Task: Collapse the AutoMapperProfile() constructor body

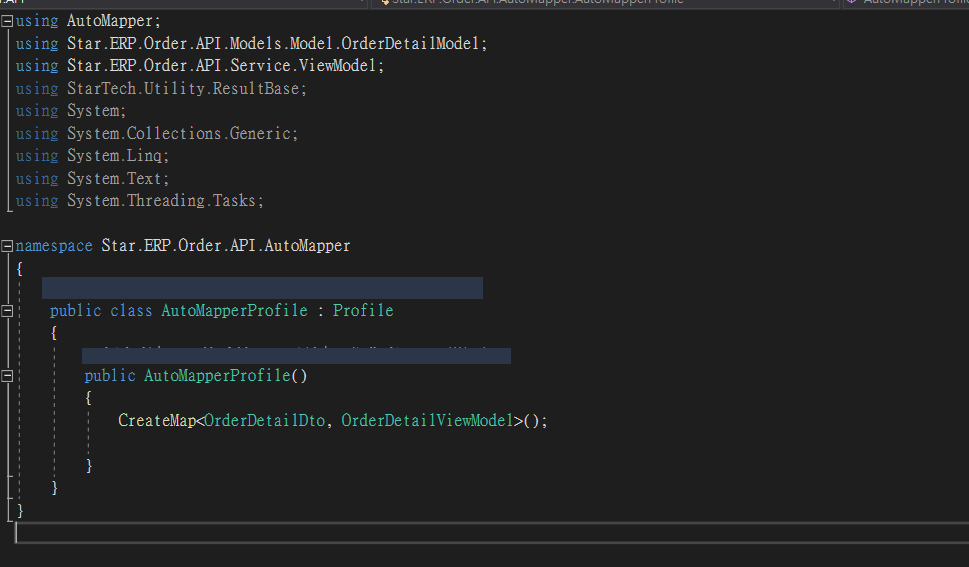Action: (8, 376)
